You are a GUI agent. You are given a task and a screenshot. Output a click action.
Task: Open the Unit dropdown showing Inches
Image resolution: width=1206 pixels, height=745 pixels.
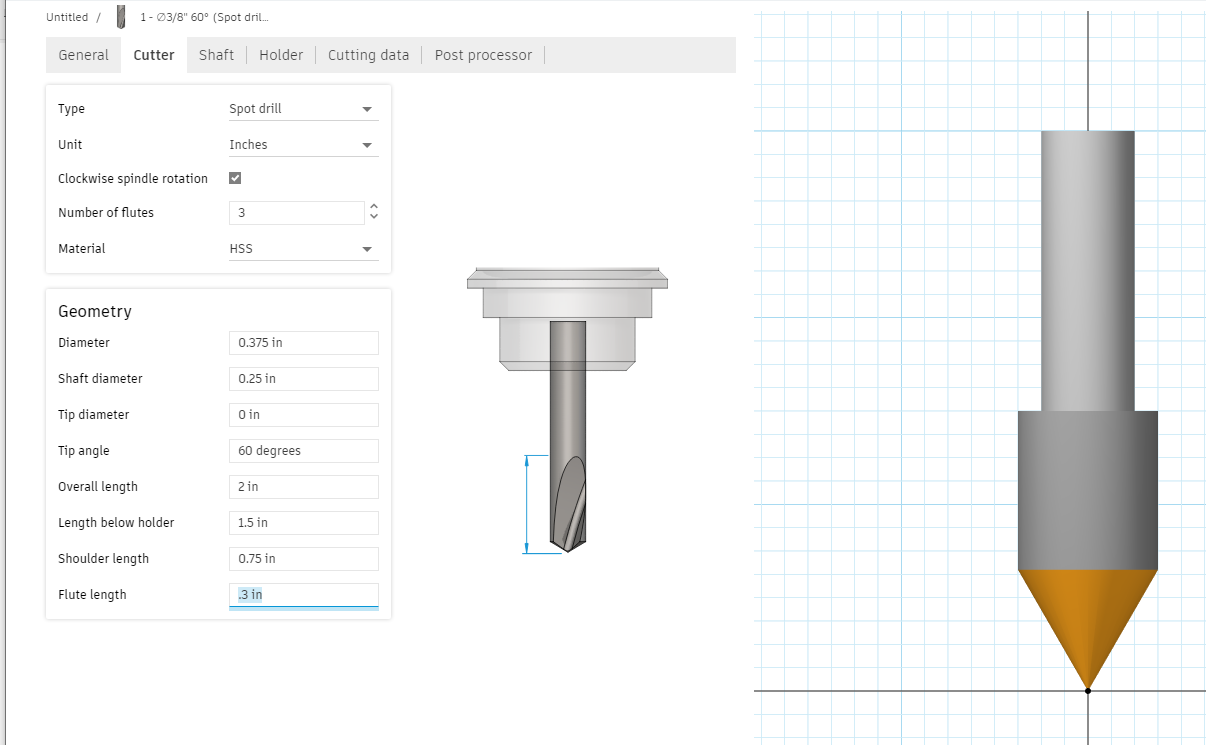(304, 145)
